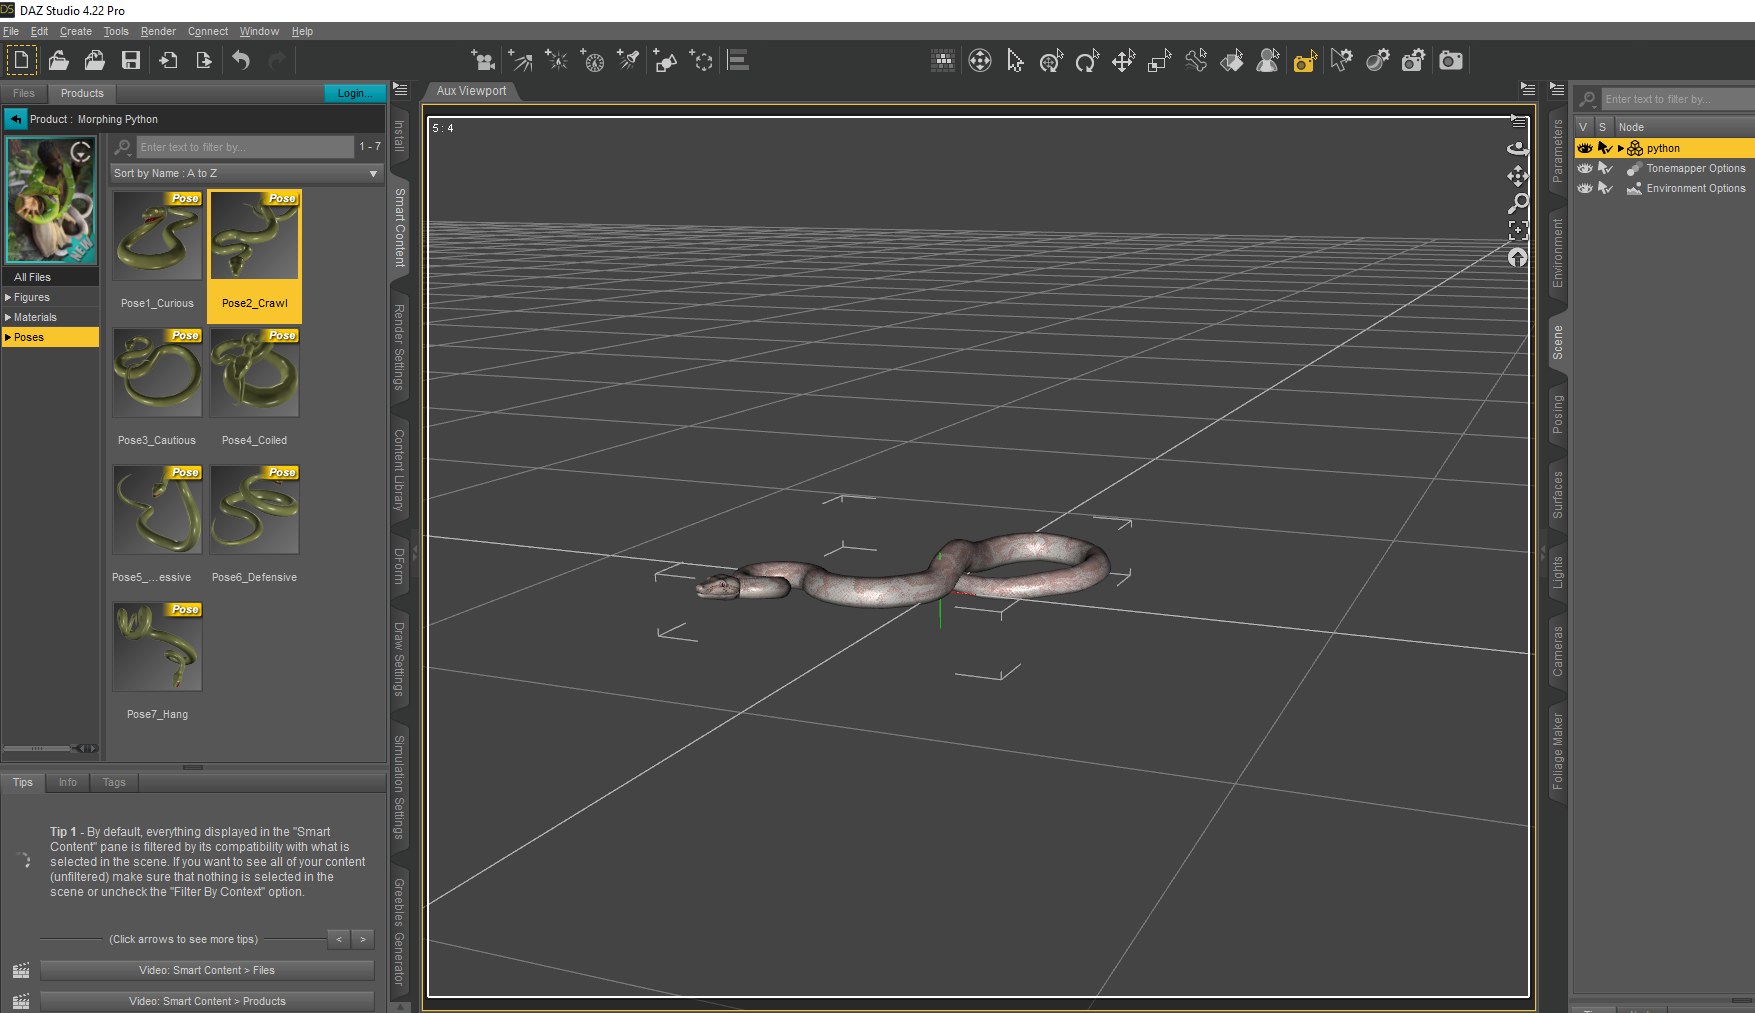This screenshot has height=1013, width=1755.
Task: Open the Render menu
Action: [158, 31]
